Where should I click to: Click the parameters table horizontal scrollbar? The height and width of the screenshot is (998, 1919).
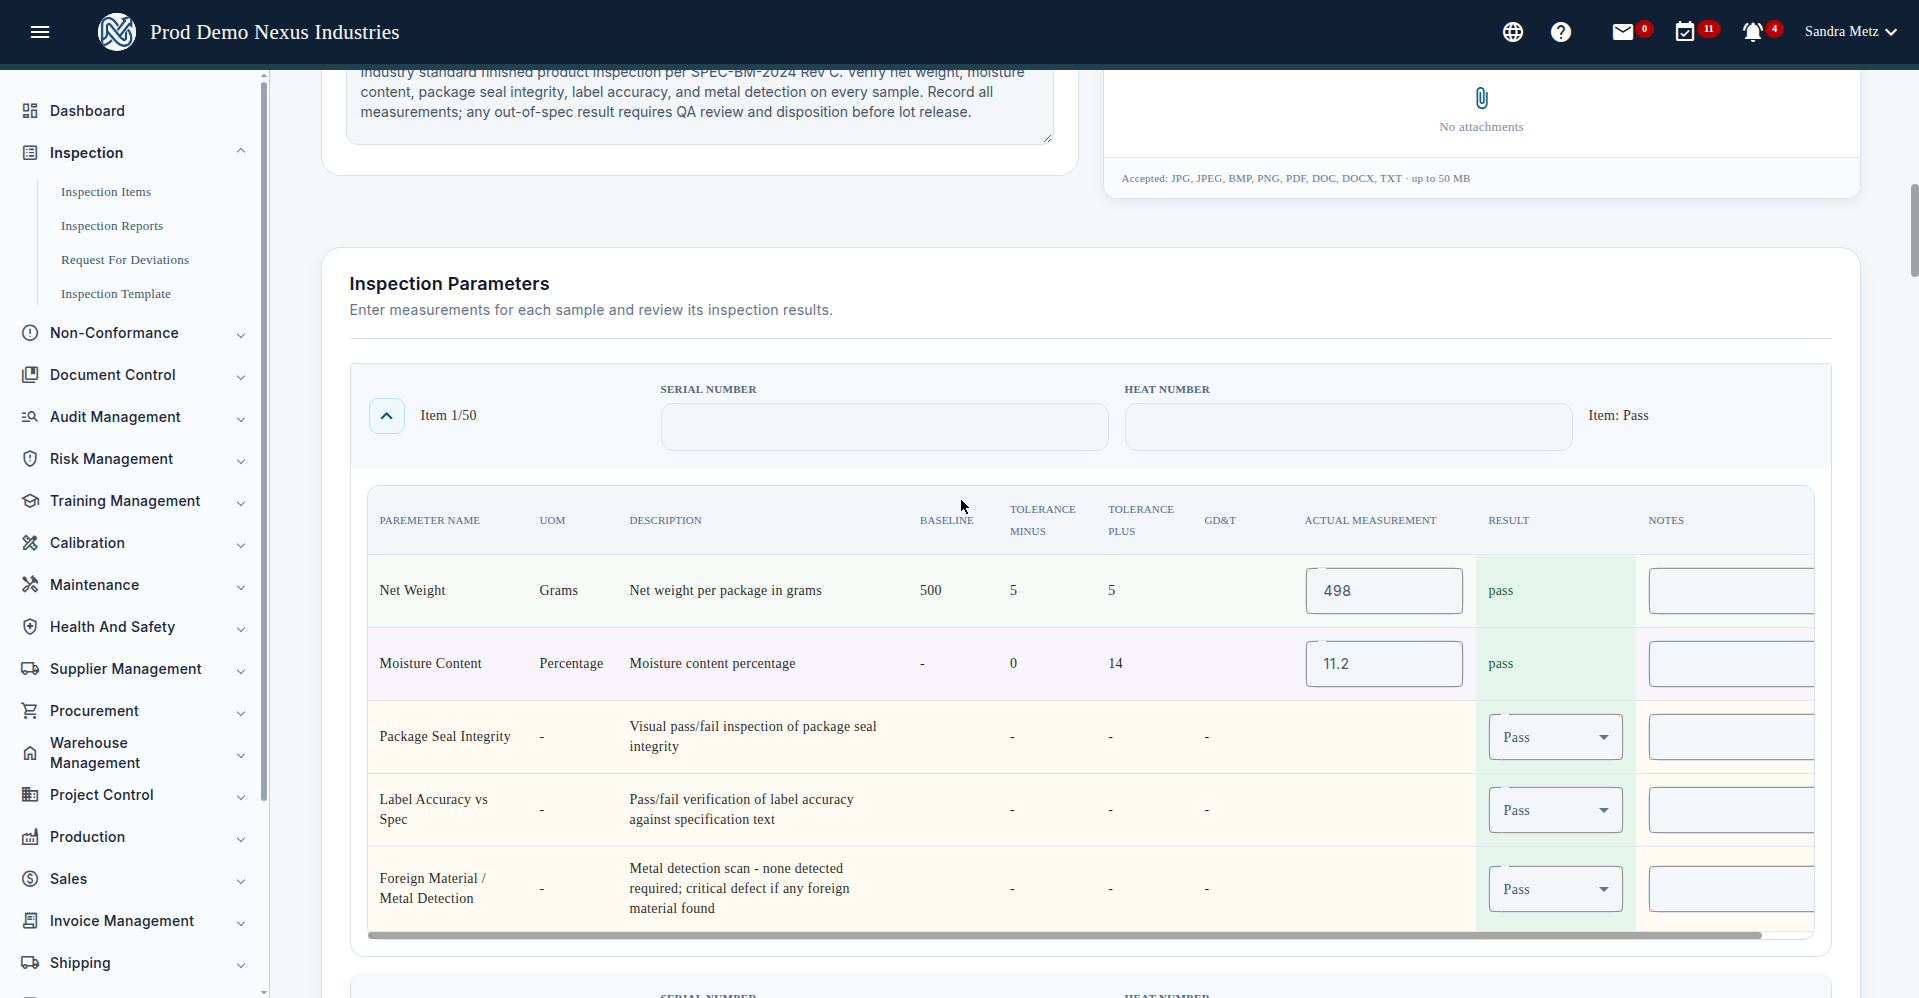pyautogui.click(x=1065, y=936)
